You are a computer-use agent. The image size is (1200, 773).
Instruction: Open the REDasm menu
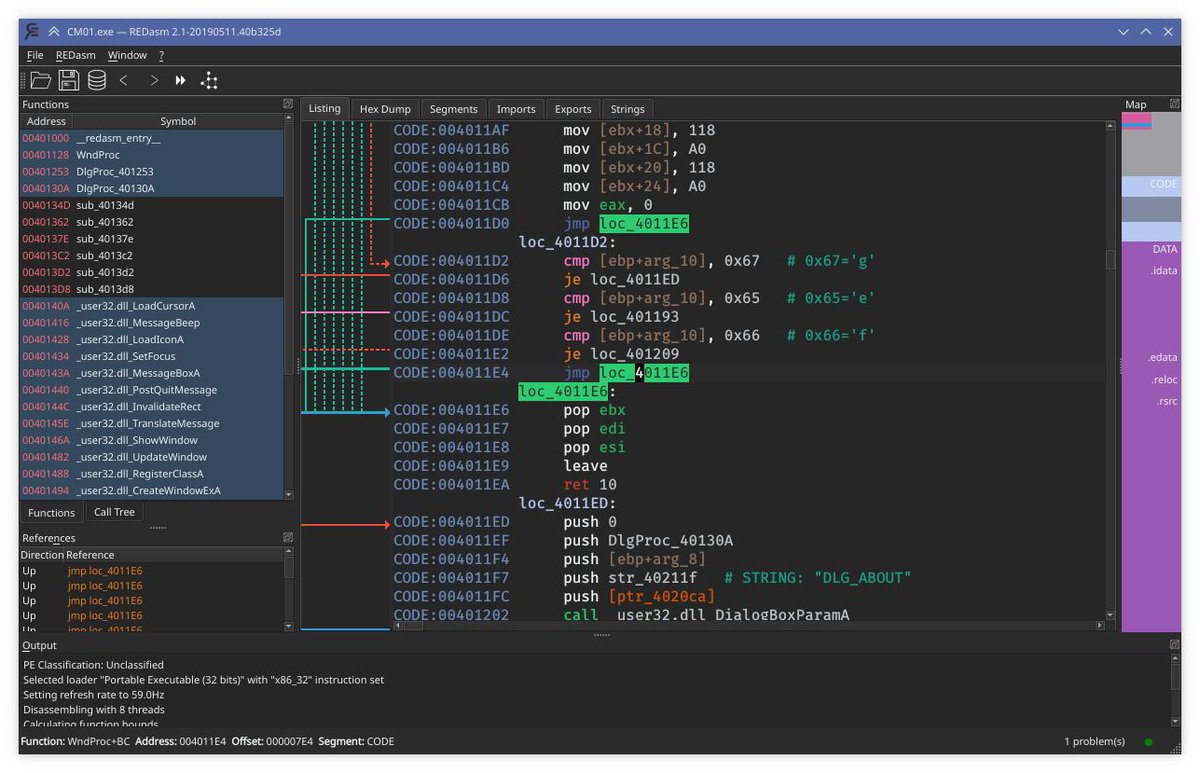(x=76, y=55)
